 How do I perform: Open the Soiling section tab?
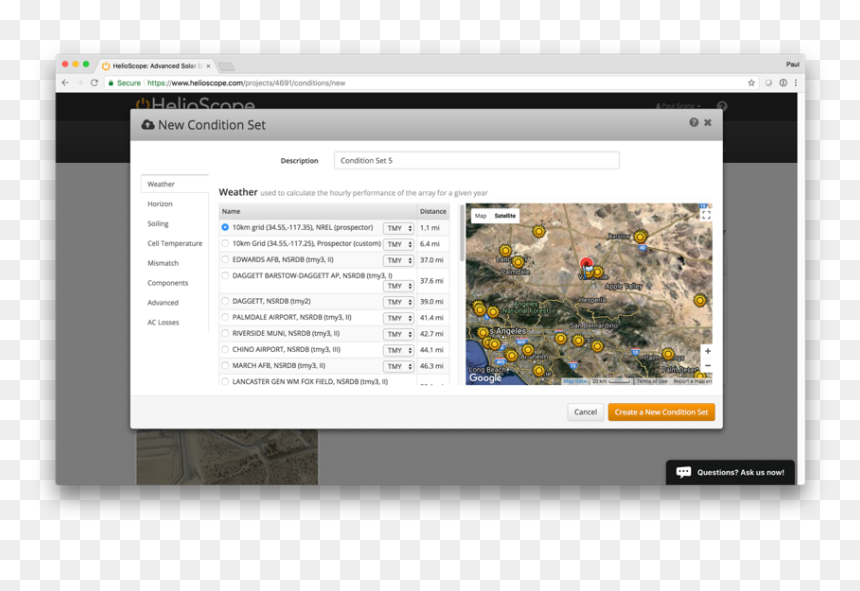158,224
